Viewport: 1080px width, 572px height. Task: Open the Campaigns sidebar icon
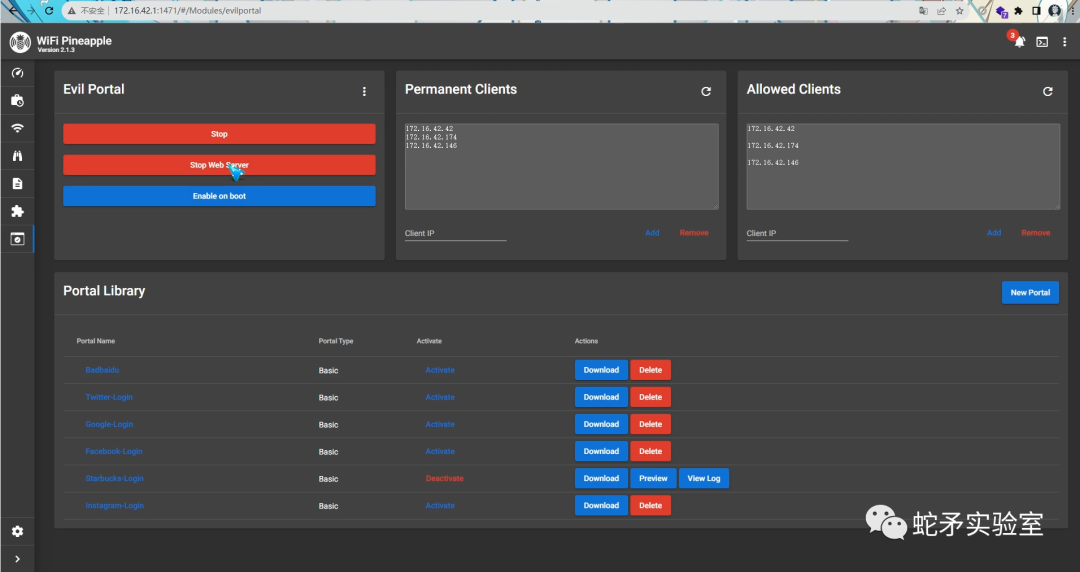[x=17, y=101]
